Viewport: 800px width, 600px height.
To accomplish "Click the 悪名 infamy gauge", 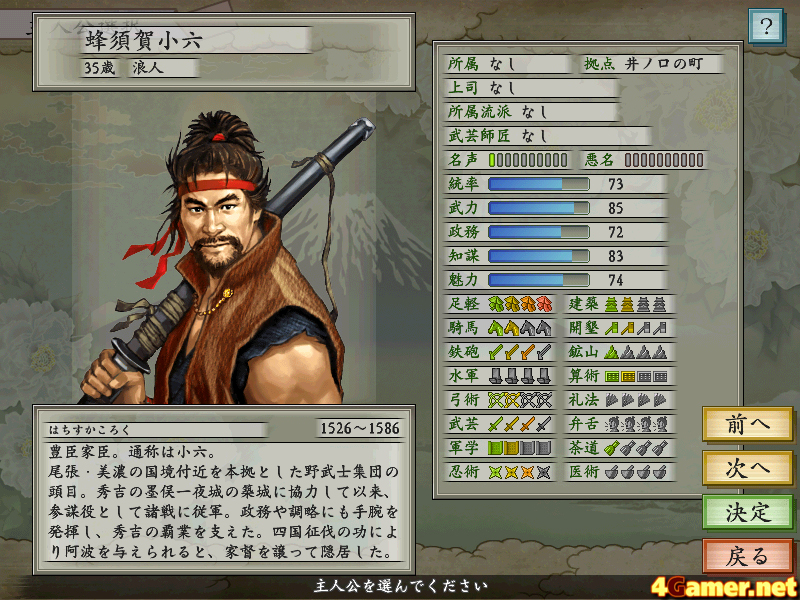I will pyautogui.click(x=664, y=160).
